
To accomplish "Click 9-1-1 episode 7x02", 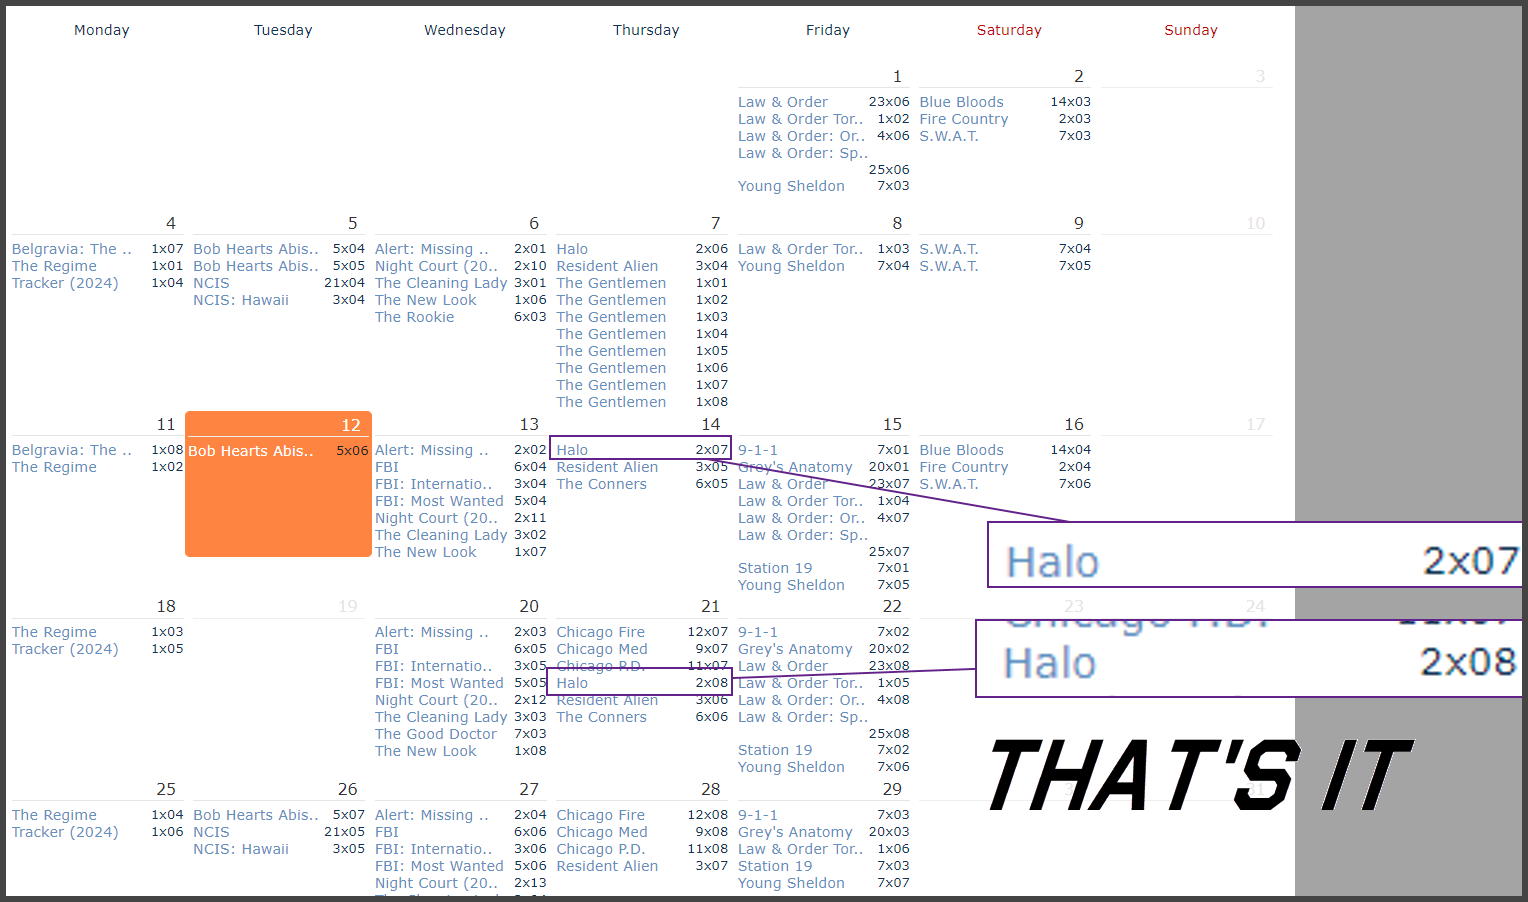I will coord(758,632).
